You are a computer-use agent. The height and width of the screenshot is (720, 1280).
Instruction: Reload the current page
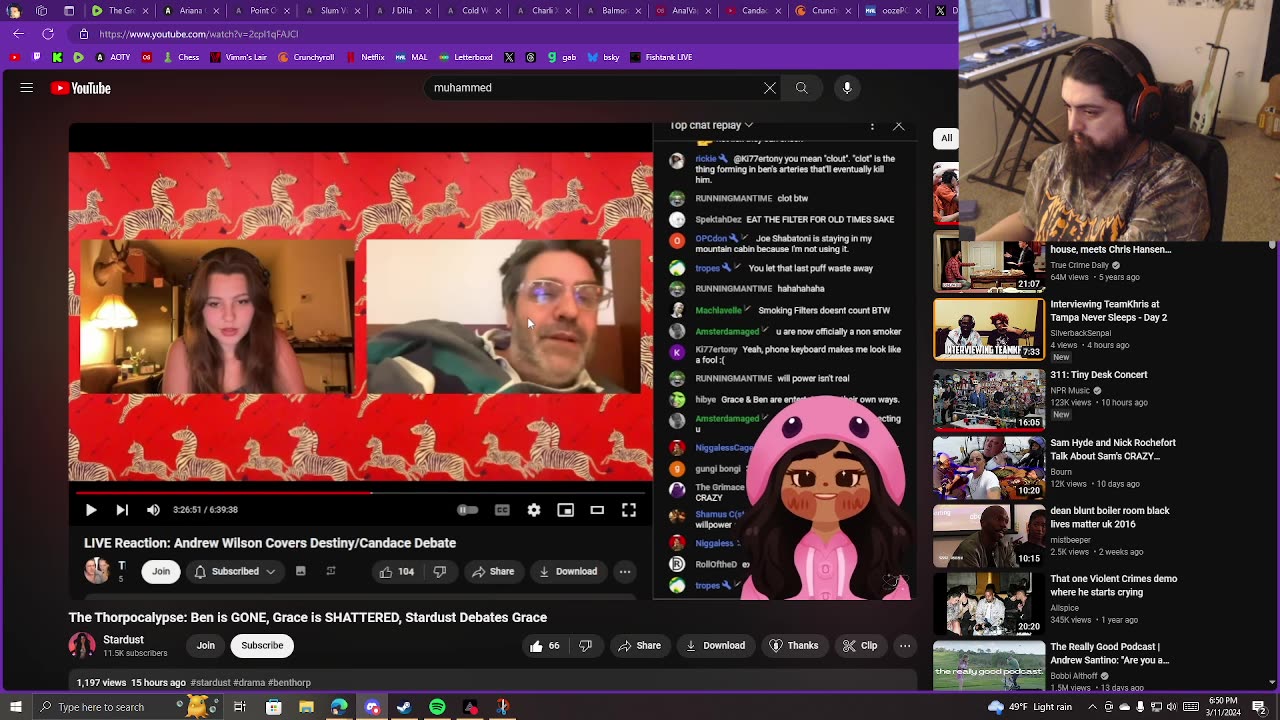tap(47, 34)
